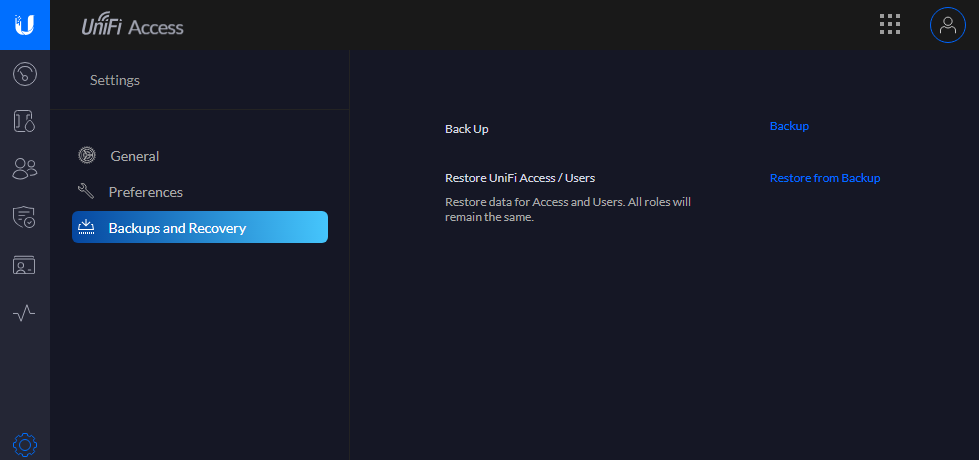Click the Backups and Recovery download icon
Image resolution: width=979 pixels, height=460 pixels.
point(86,227)
